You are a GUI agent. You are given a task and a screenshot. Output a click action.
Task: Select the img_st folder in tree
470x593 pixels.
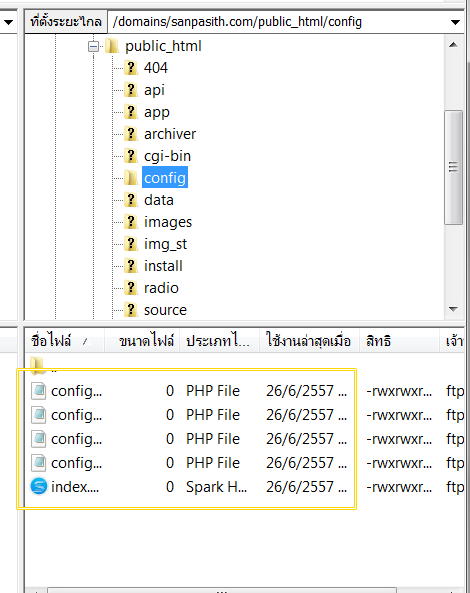tap(165, 244)
